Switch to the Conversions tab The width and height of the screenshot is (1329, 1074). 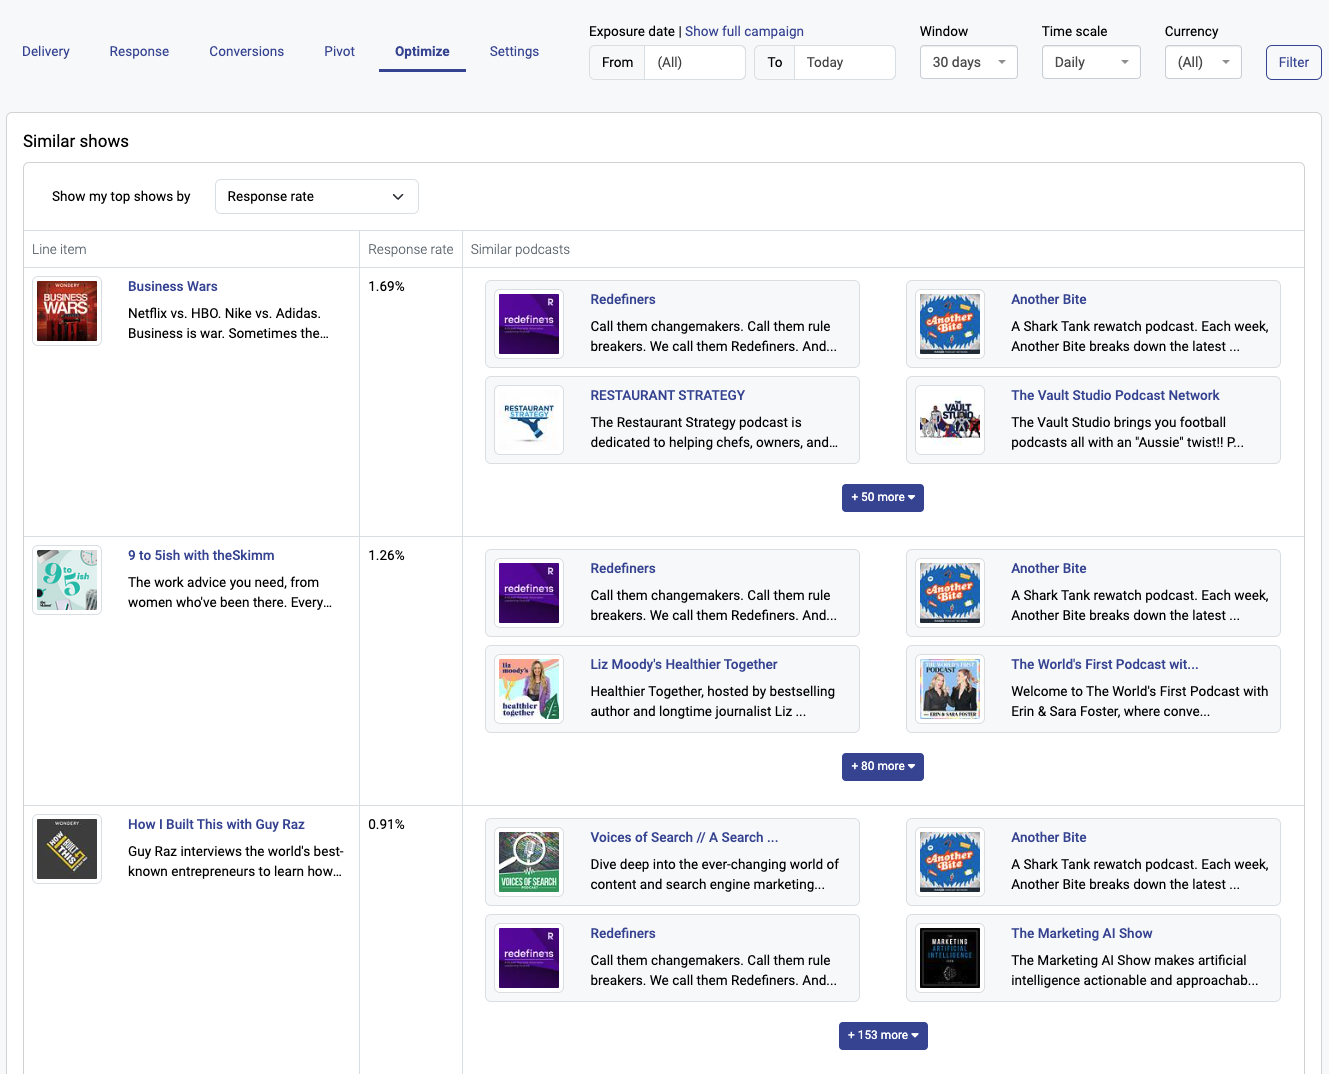246,52
